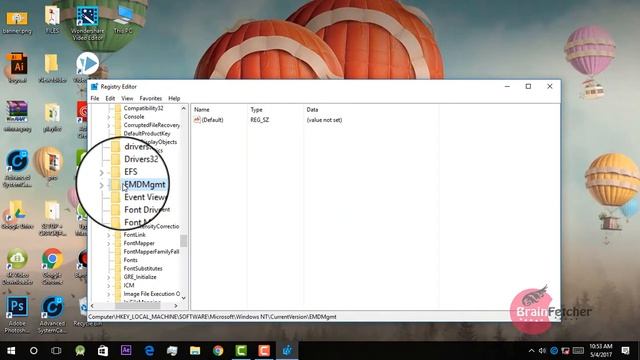This screenshot has height=360, width=640.
Task: Click the Windows Start button
Action: [x=11, y=351]
